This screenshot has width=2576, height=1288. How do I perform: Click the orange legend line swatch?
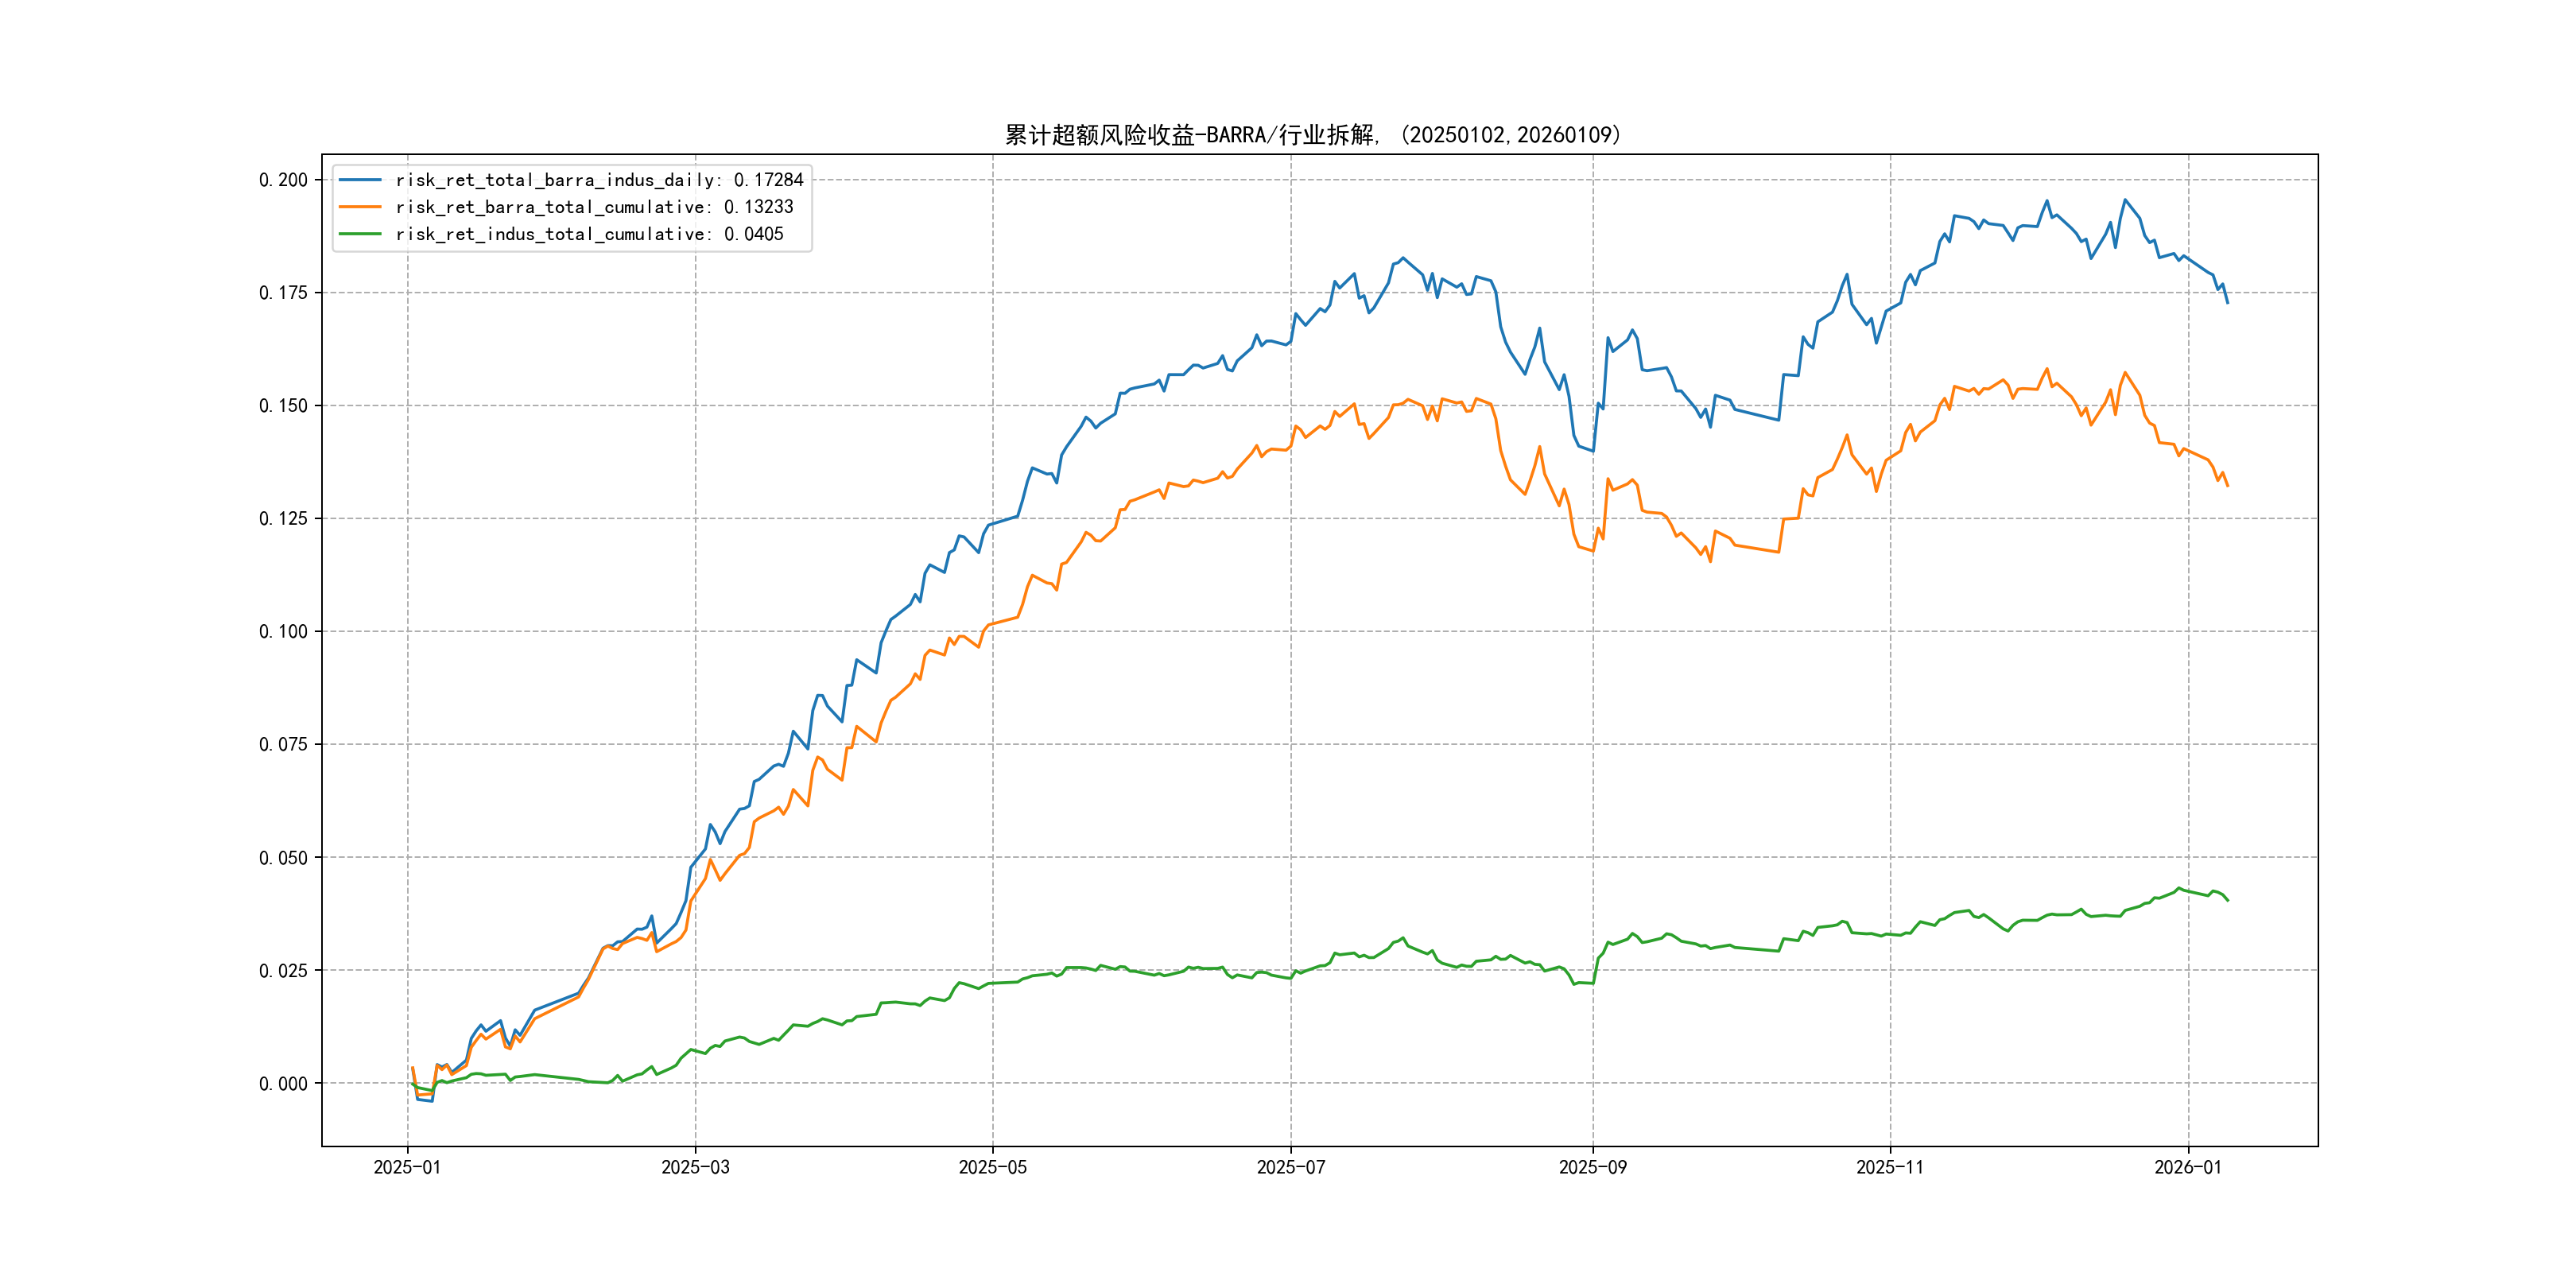click(360, 207)
